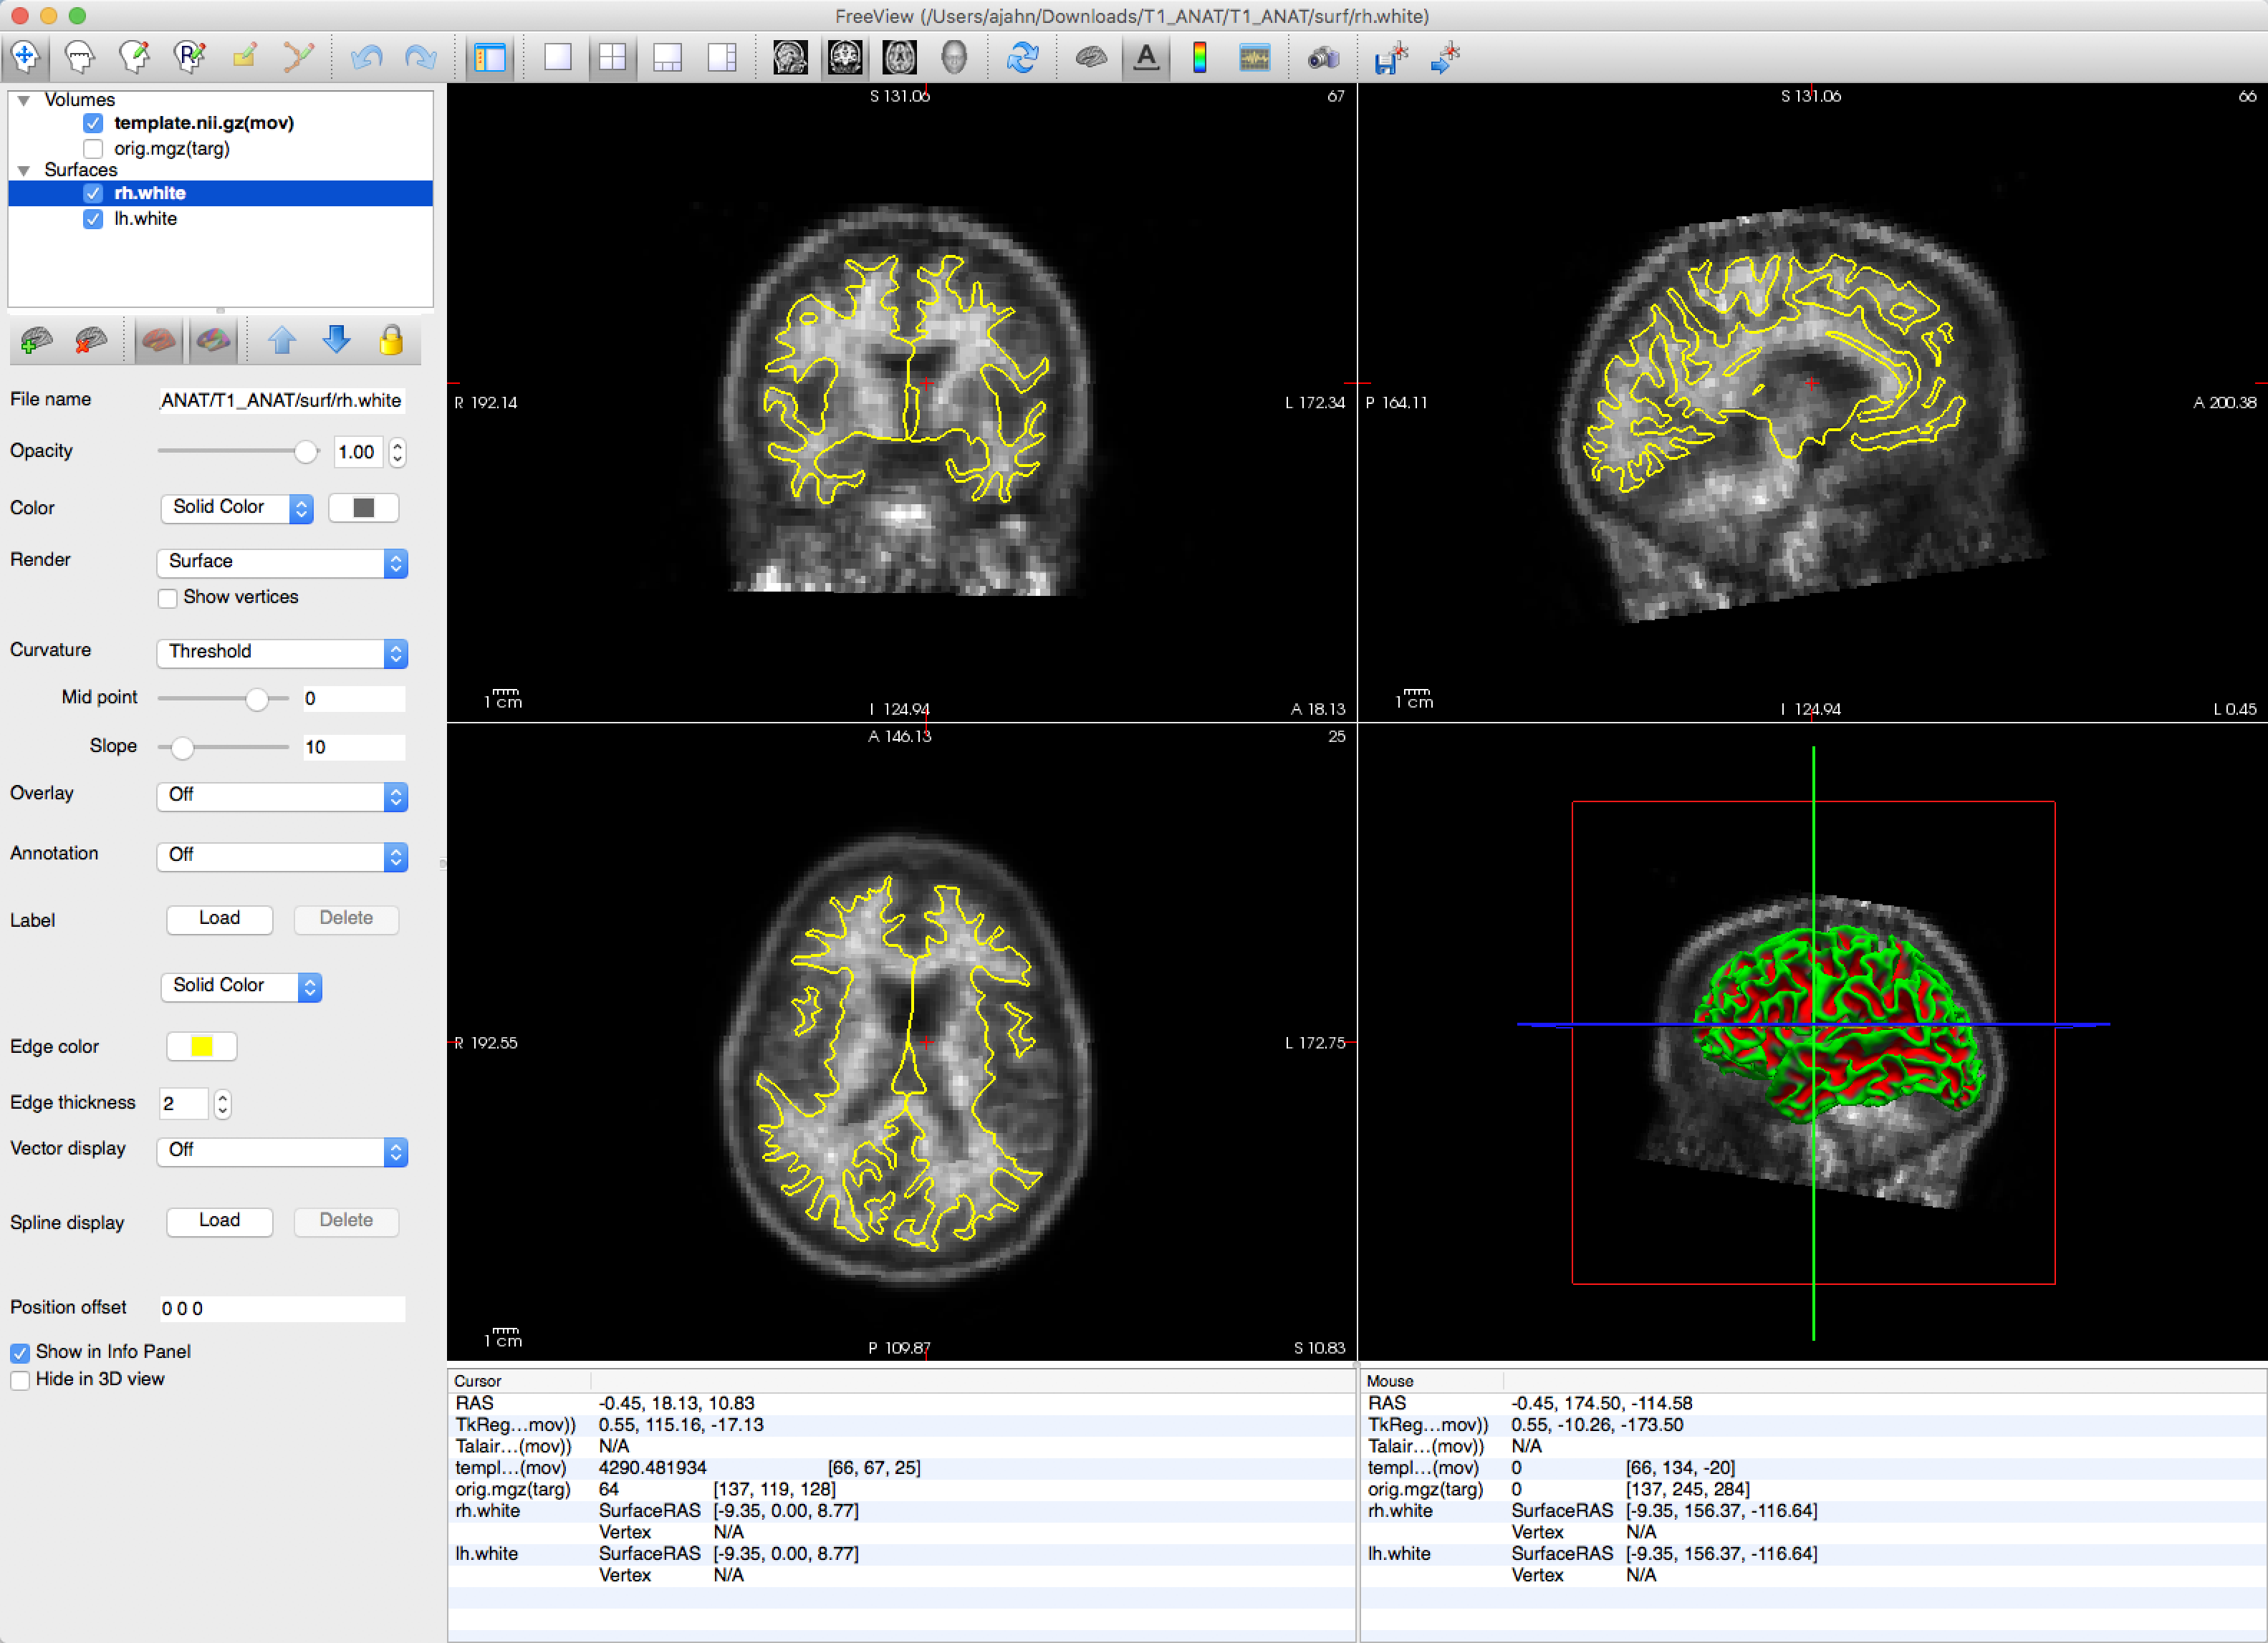
Task: Click the Undo arrow icon
Action: (367, 57)
